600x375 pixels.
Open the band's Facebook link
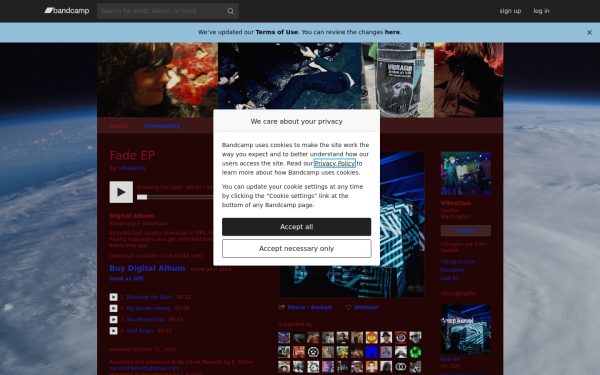point(452,270)
